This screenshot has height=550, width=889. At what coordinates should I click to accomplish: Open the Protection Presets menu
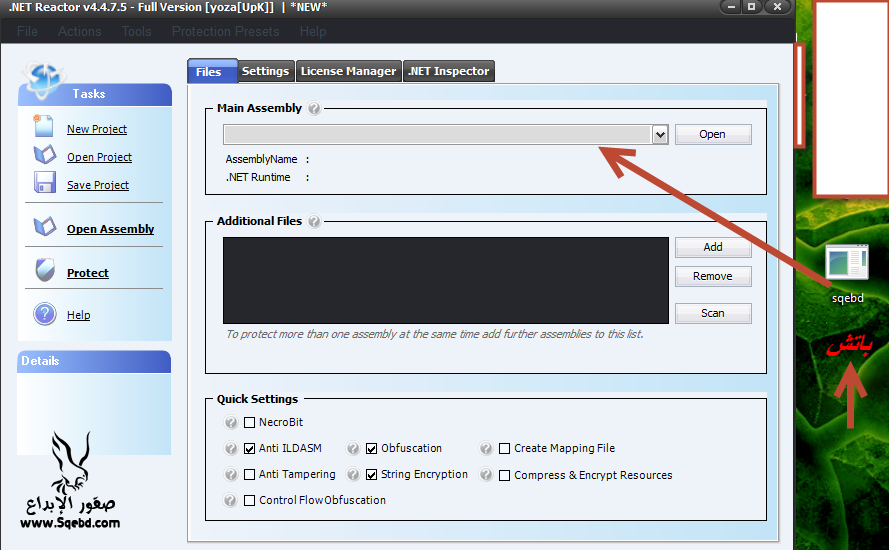click(229, 31)
